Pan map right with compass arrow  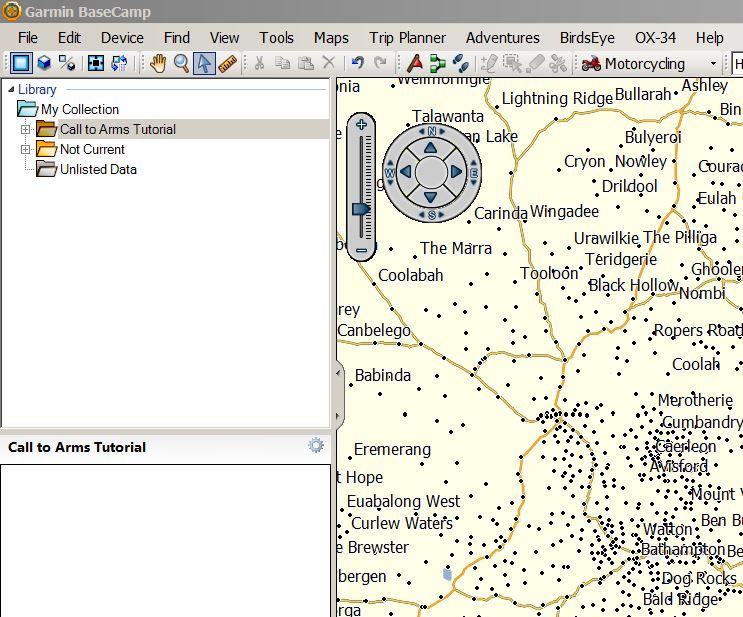456,172
